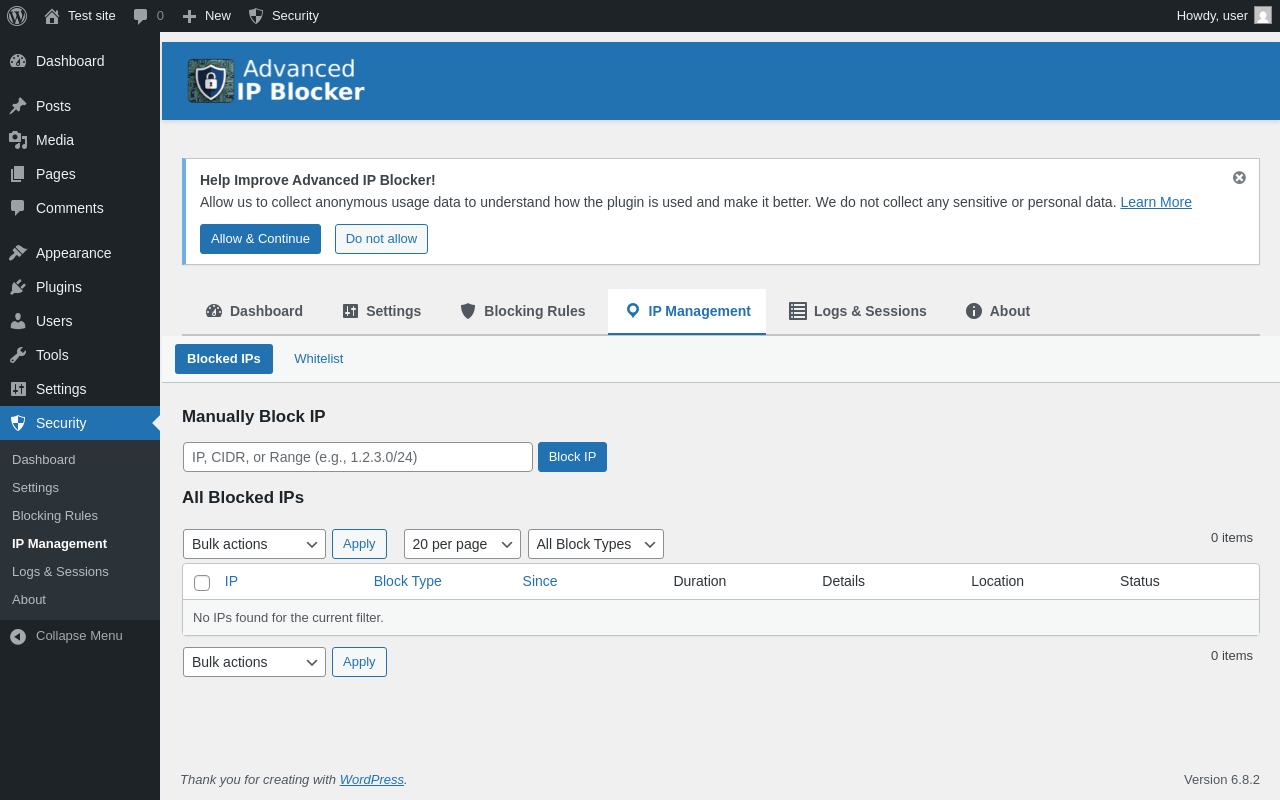Viewport: 1280px width, 800px height.
Task: Switch to the Blocking Rules tab
Action: [522, 311]
